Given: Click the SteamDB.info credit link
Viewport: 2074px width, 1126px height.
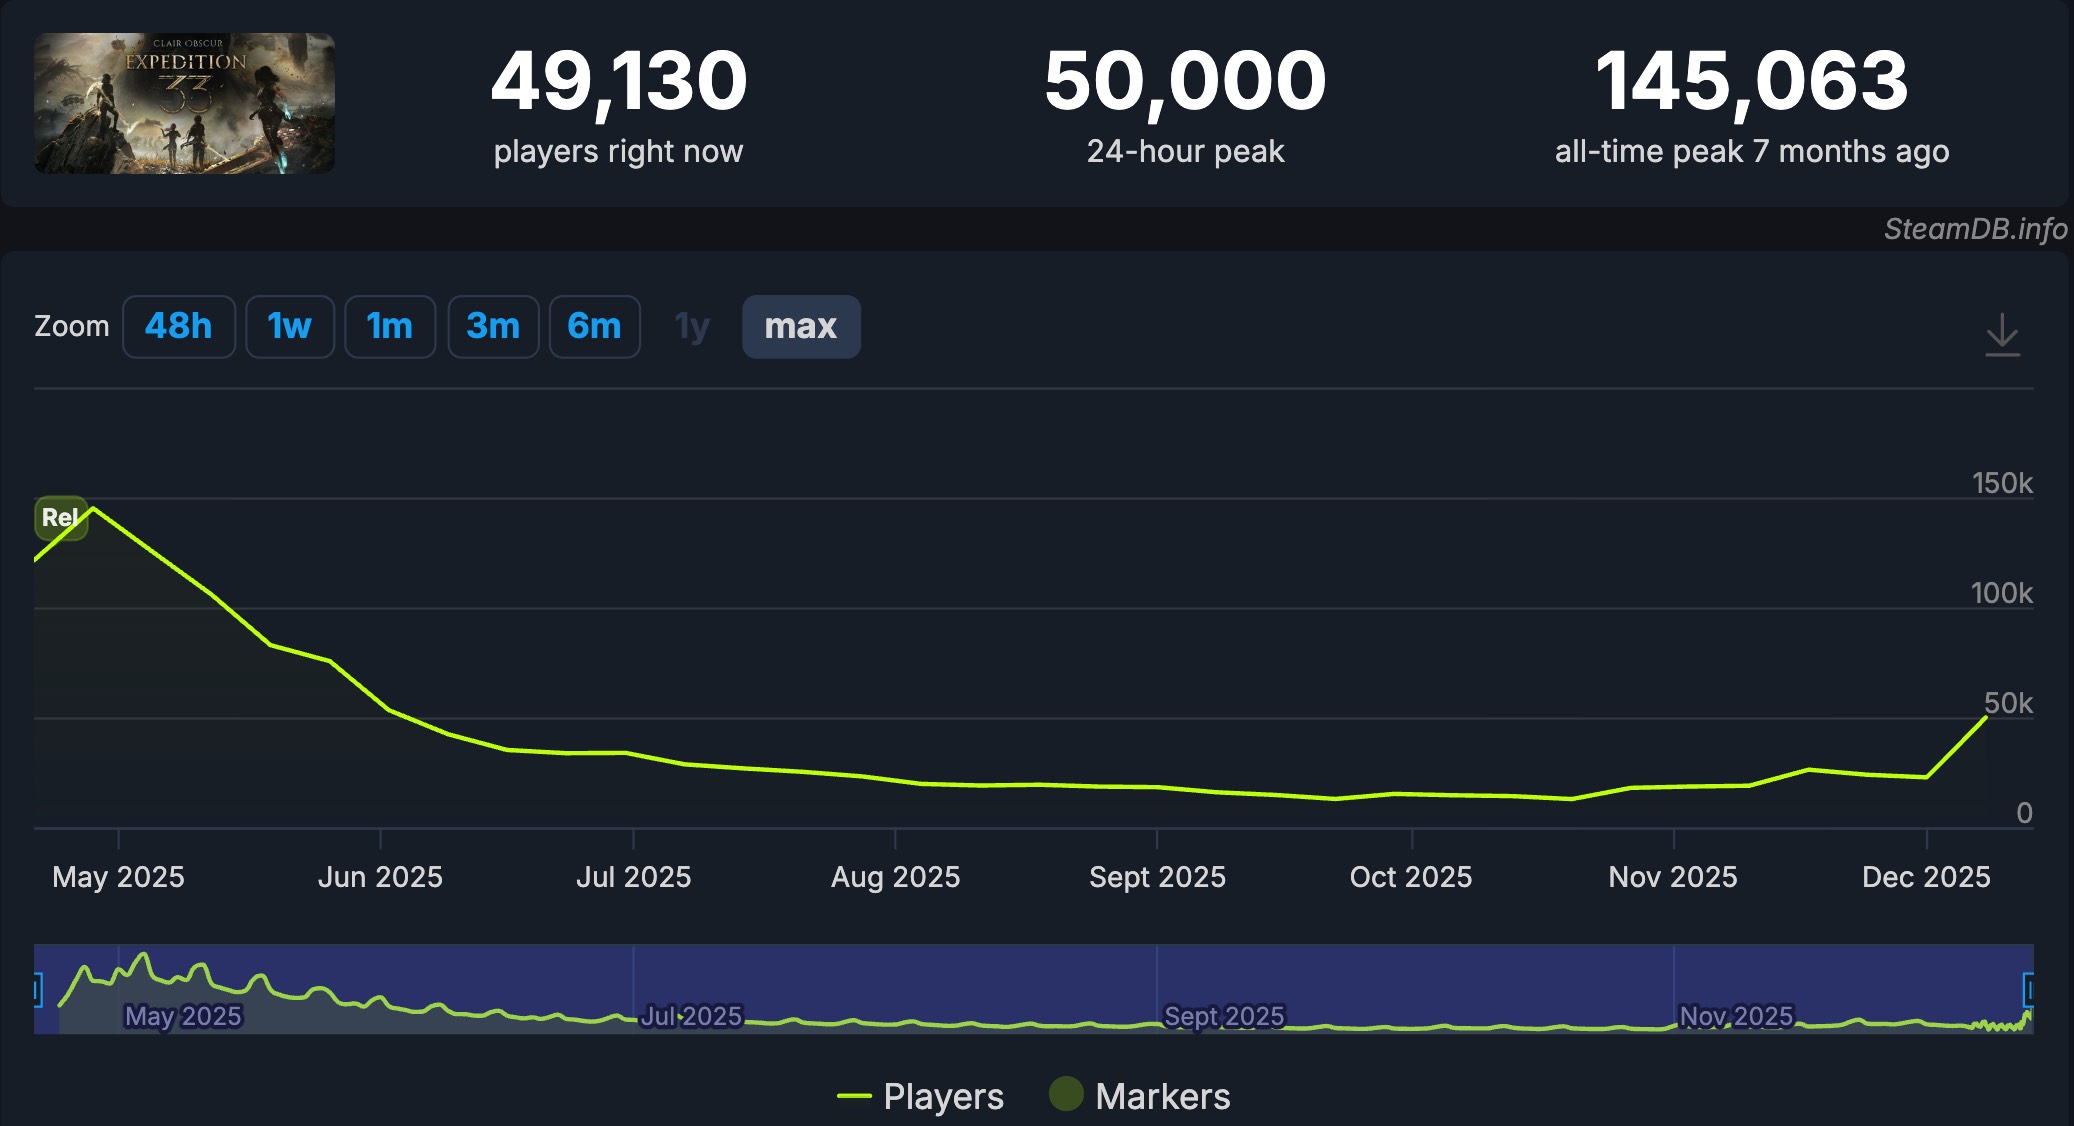Looking at the screenshot, I should coord(1974,229).
